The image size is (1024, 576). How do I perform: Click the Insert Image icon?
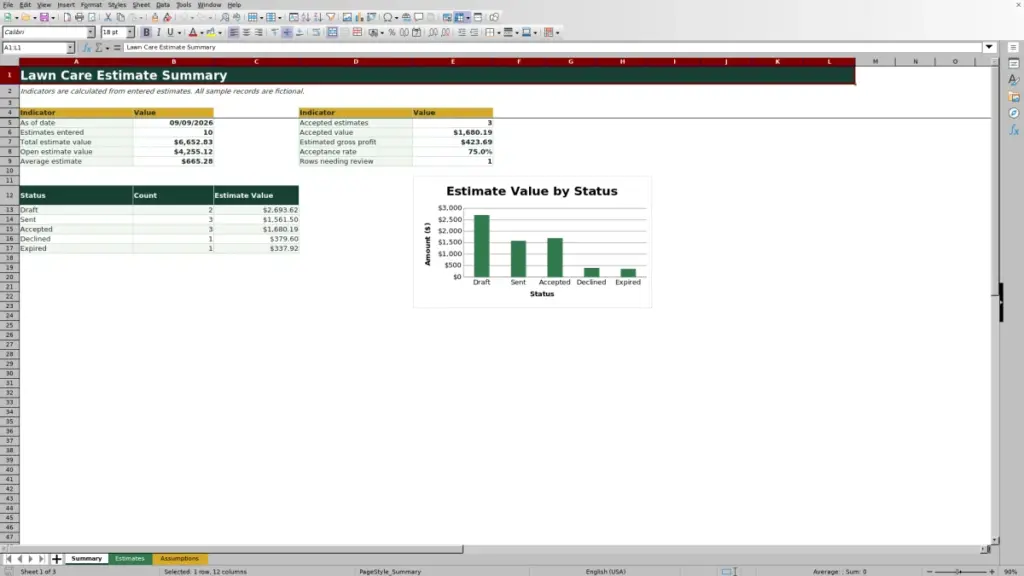tap(347, 17)
